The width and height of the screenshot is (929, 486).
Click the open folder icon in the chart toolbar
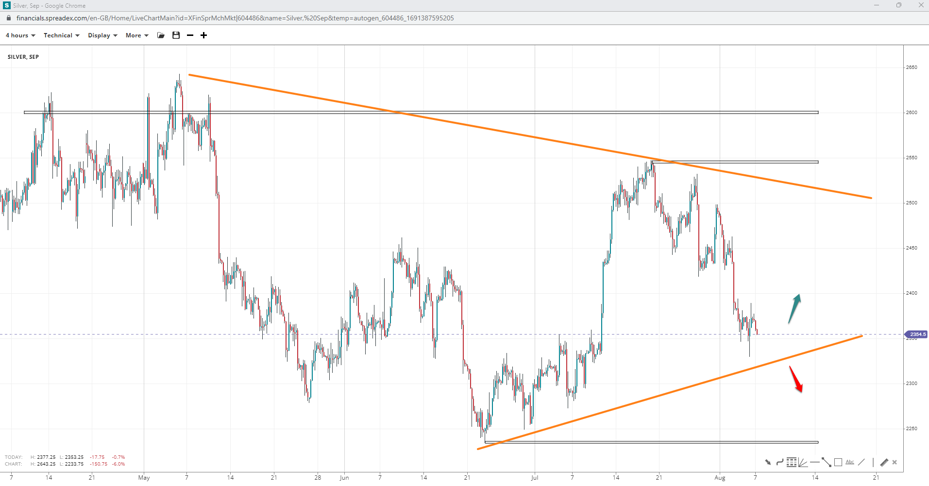(x=161, y=35)
